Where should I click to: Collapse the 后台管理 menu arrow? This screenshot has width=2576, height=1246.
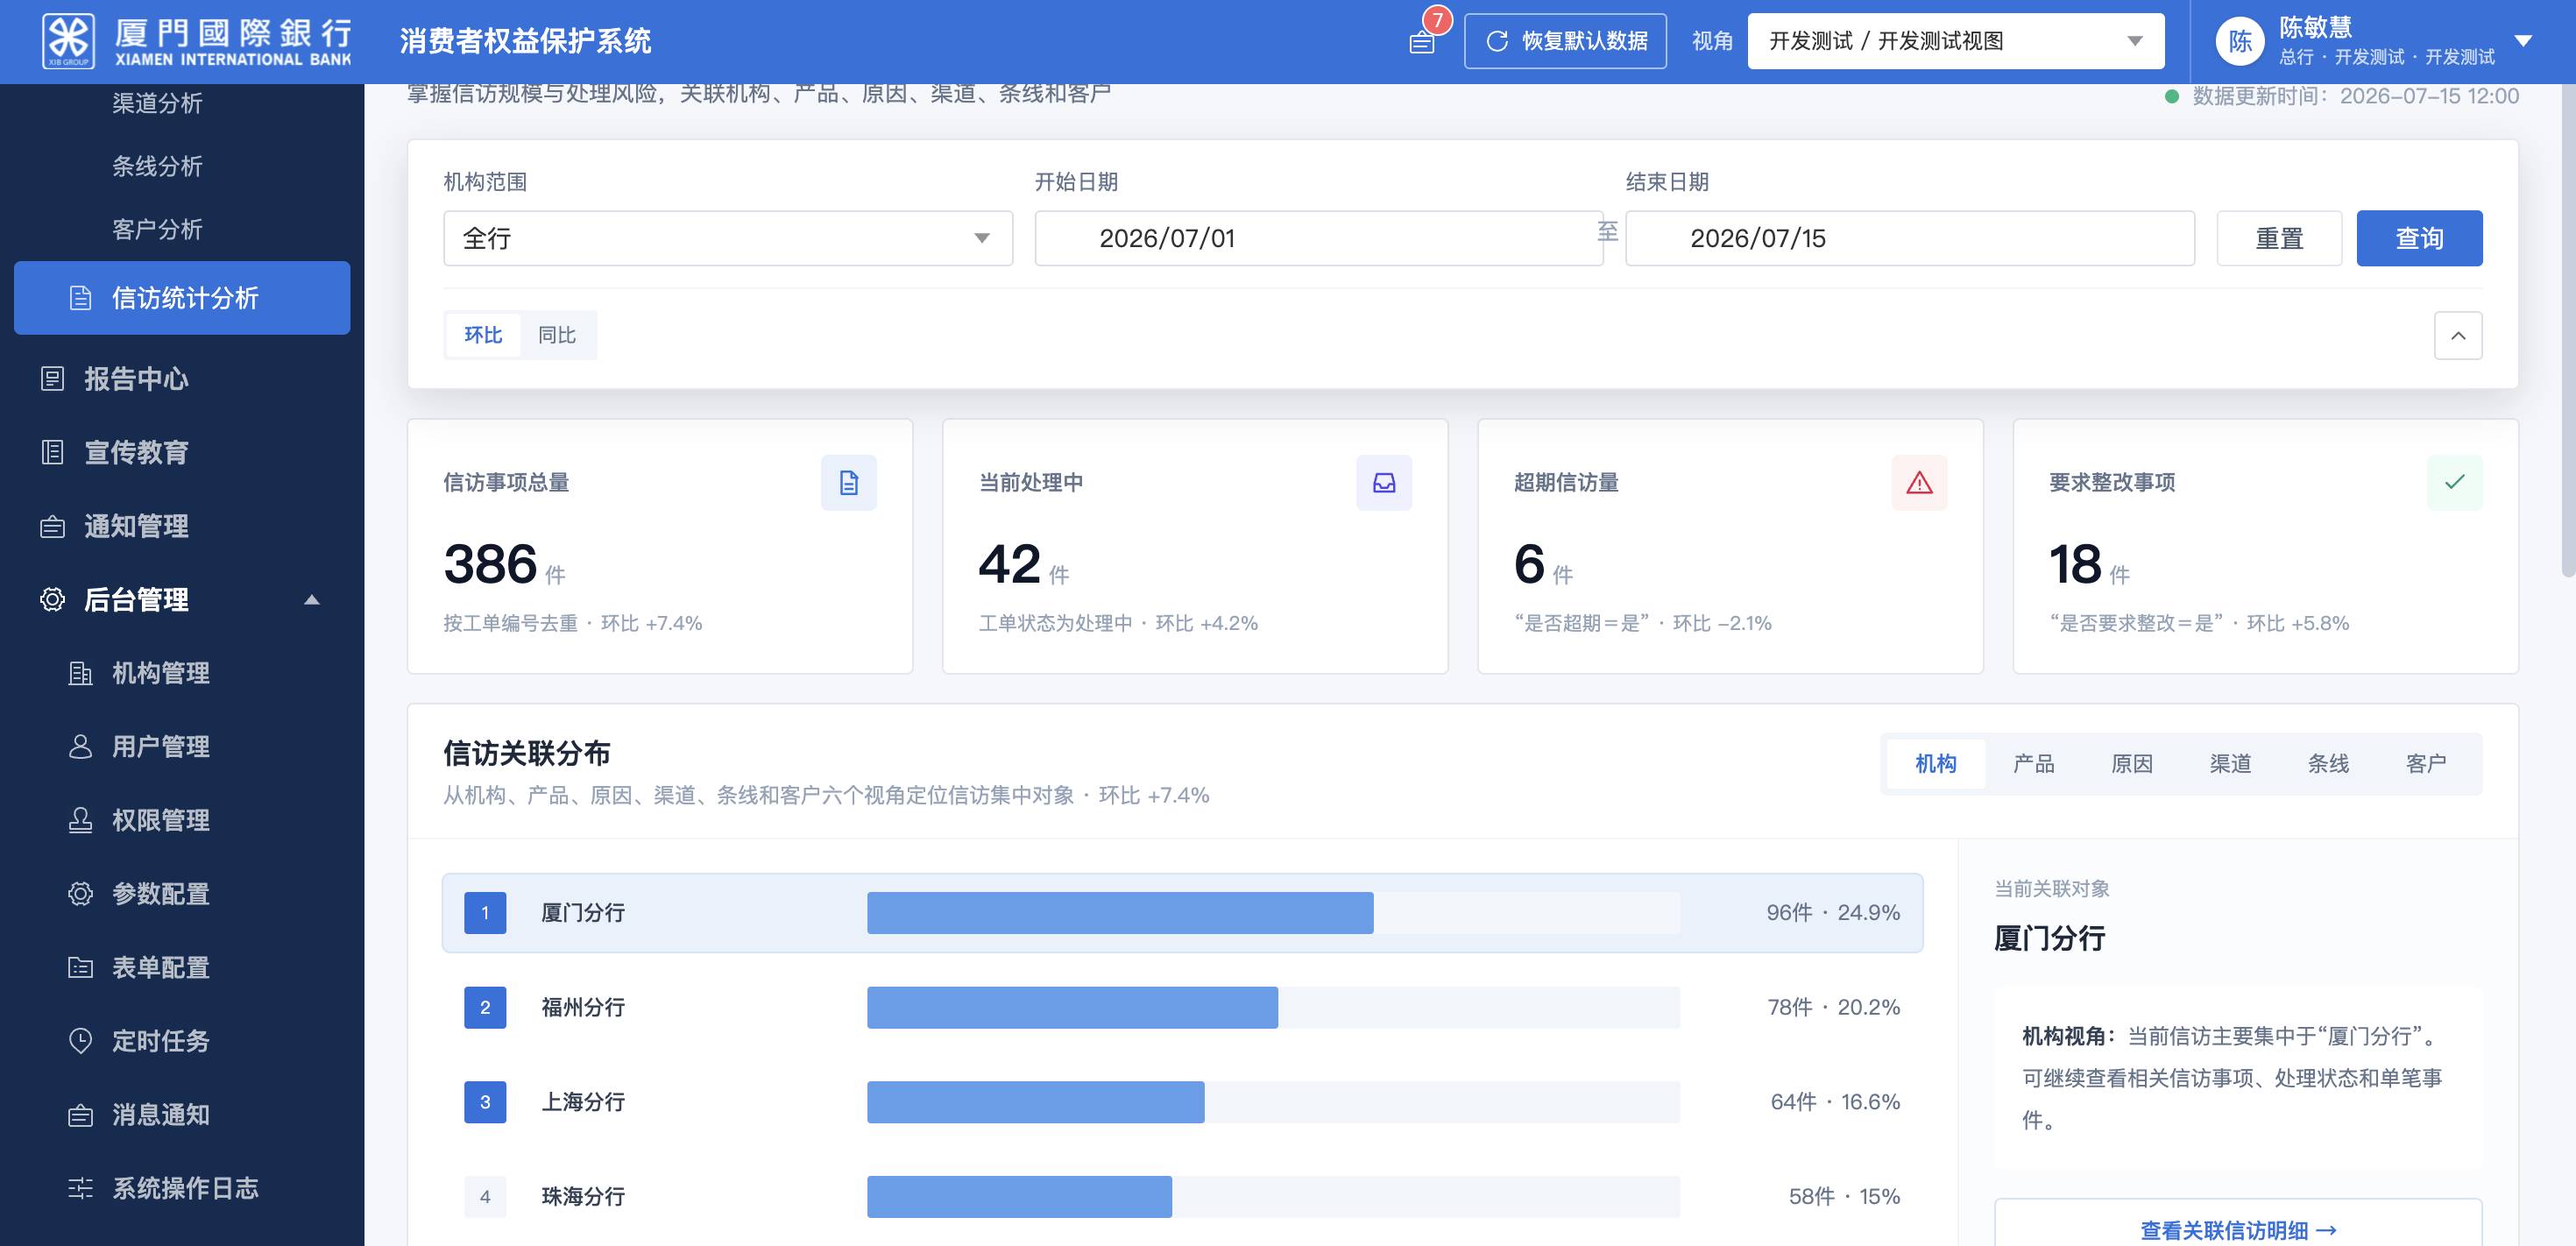[x=312, y=600]
